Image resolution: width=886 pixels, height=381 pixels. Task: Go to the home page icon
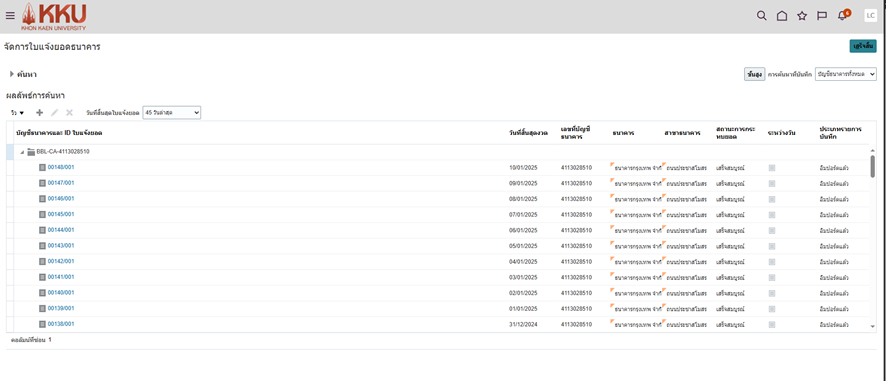[781, 16]
